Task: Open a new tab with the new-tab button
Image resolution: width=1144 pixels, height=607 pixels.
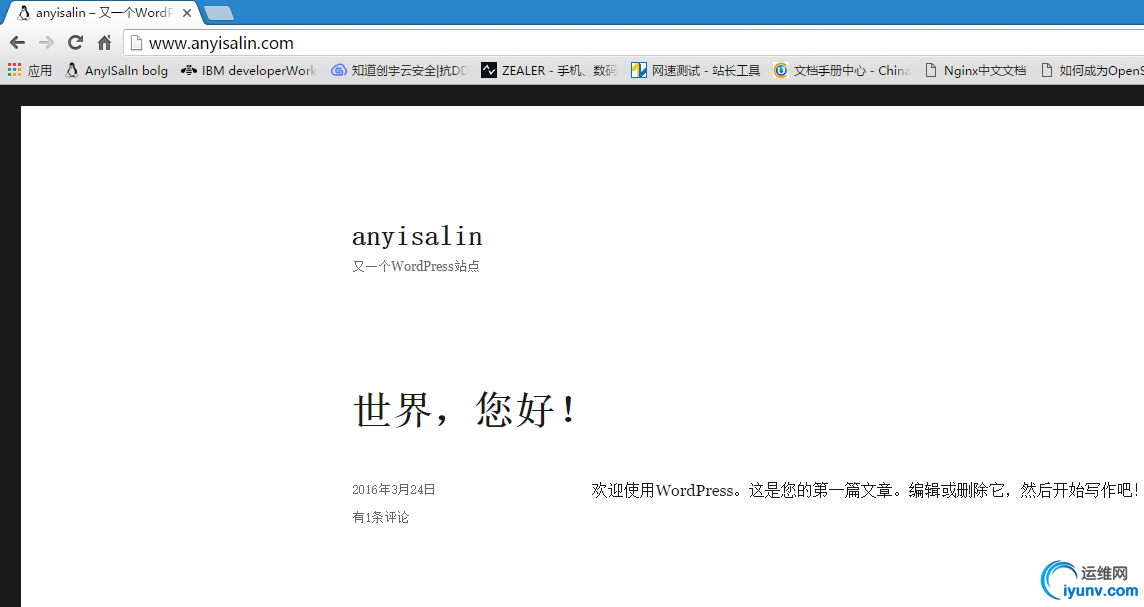Action: pyautogui.click(x=218, y=12)
